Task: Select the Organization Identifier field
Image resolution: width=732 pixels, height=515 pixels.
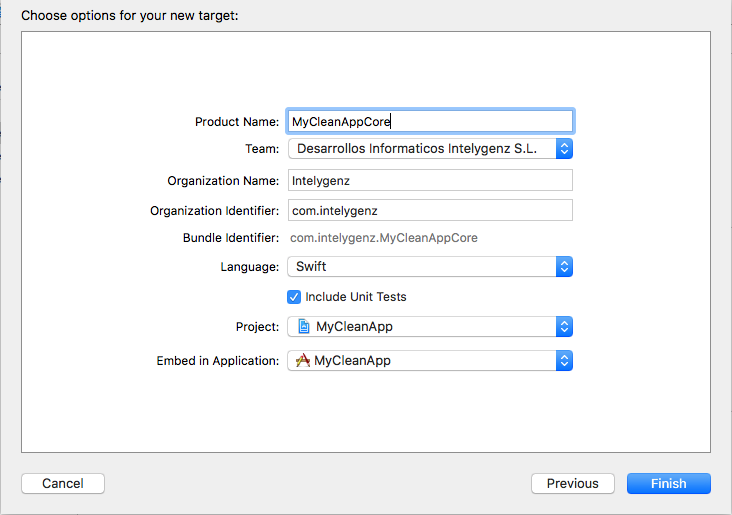Action: pos(430,210)
